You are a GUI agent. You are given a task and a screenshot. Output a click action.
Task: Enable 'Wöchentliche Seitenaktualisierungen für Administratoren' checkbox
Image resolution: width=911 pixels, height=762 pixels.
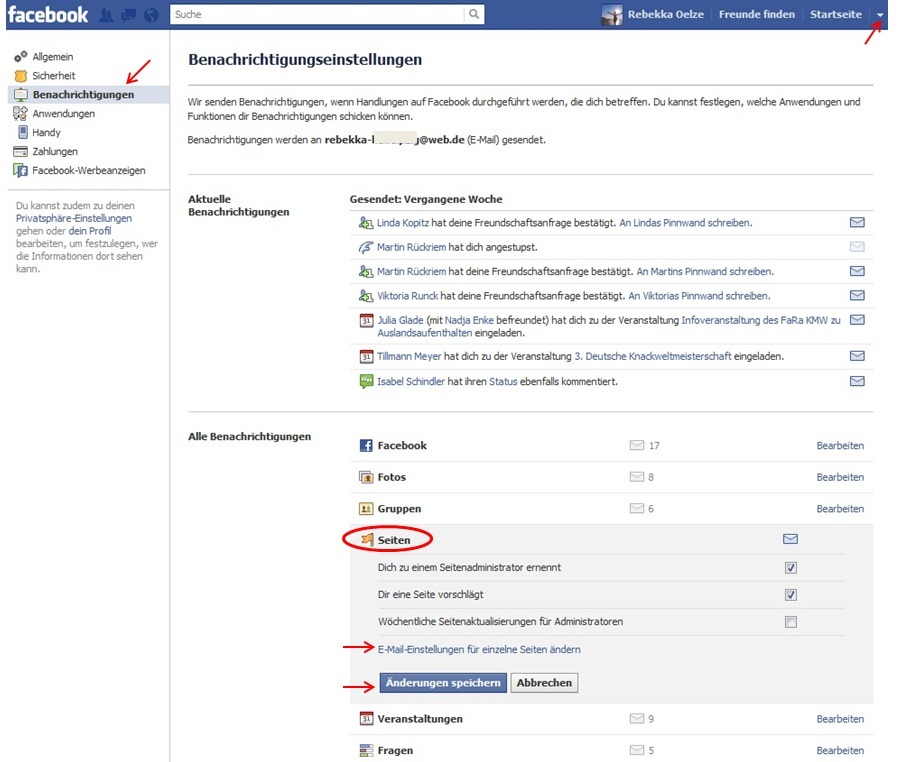coord(791,622)
